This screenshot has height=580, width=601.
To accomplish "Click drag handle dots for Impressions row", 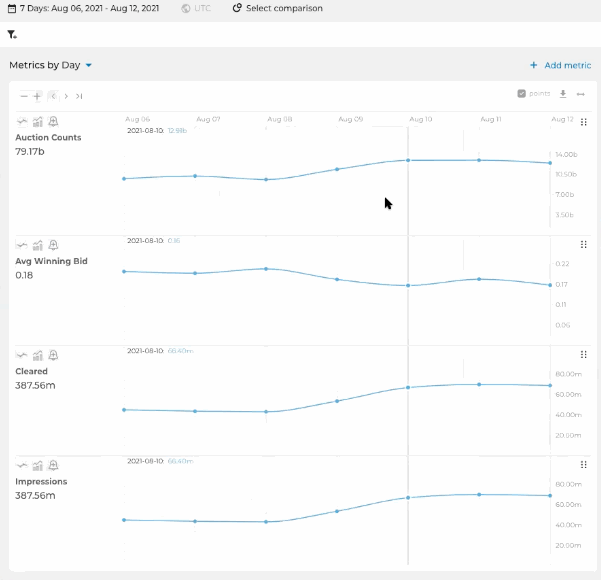I will click(583, 465).
